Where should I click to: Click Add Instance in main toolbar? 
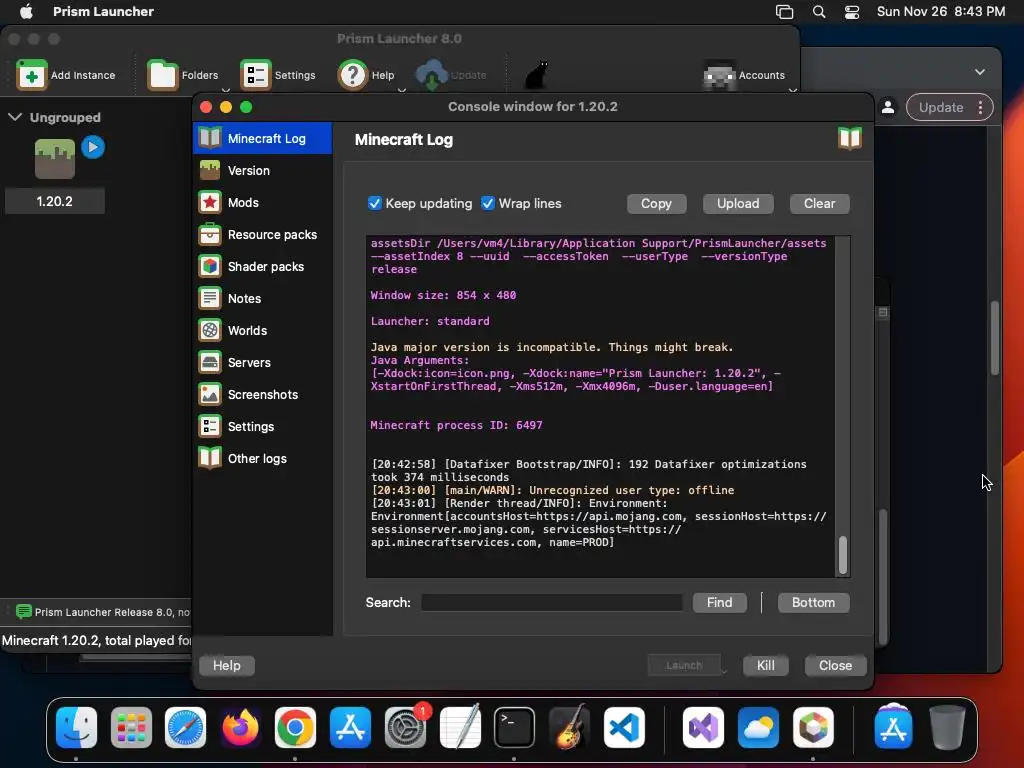(x=66, y=75)
